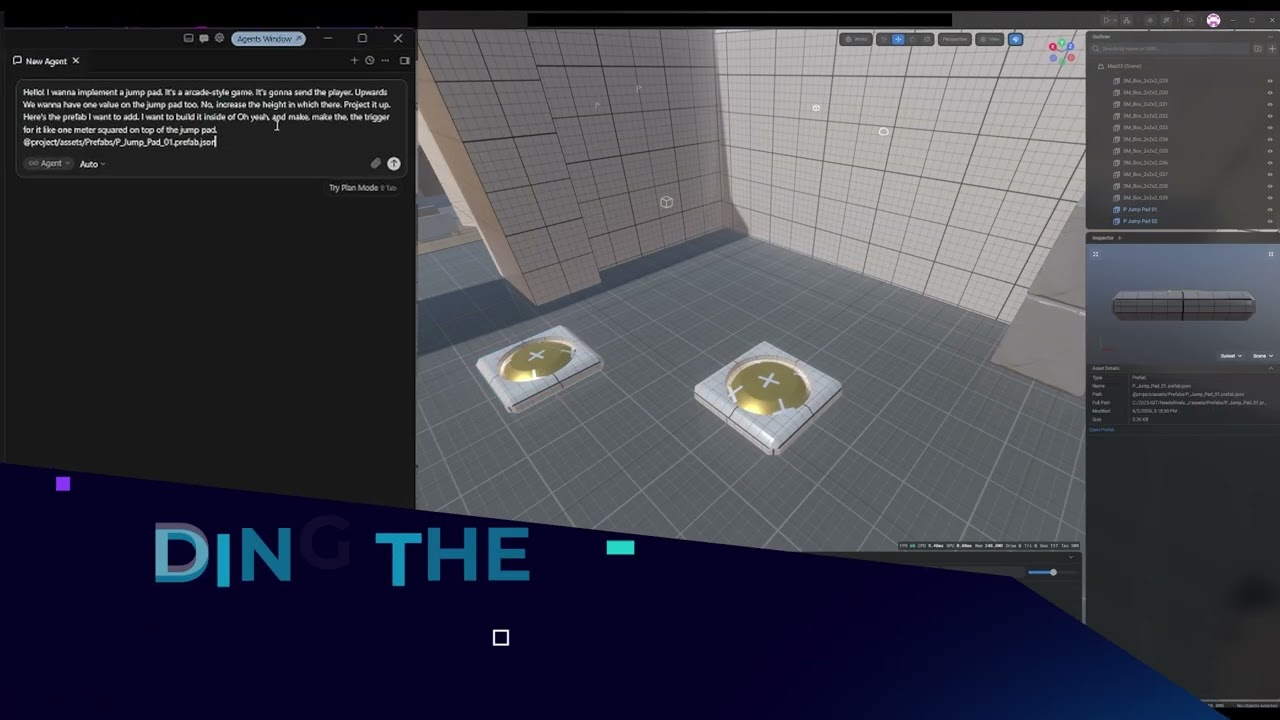Activate the Select tool in viewport toolbar
Screen dimensions: 1280x720
[884, 39]
